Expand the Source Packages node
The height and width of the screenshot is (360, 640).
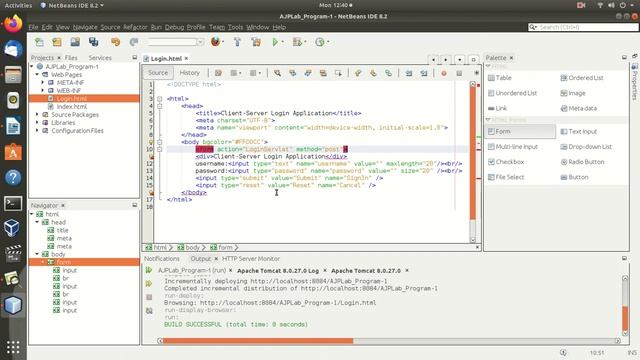37,114
